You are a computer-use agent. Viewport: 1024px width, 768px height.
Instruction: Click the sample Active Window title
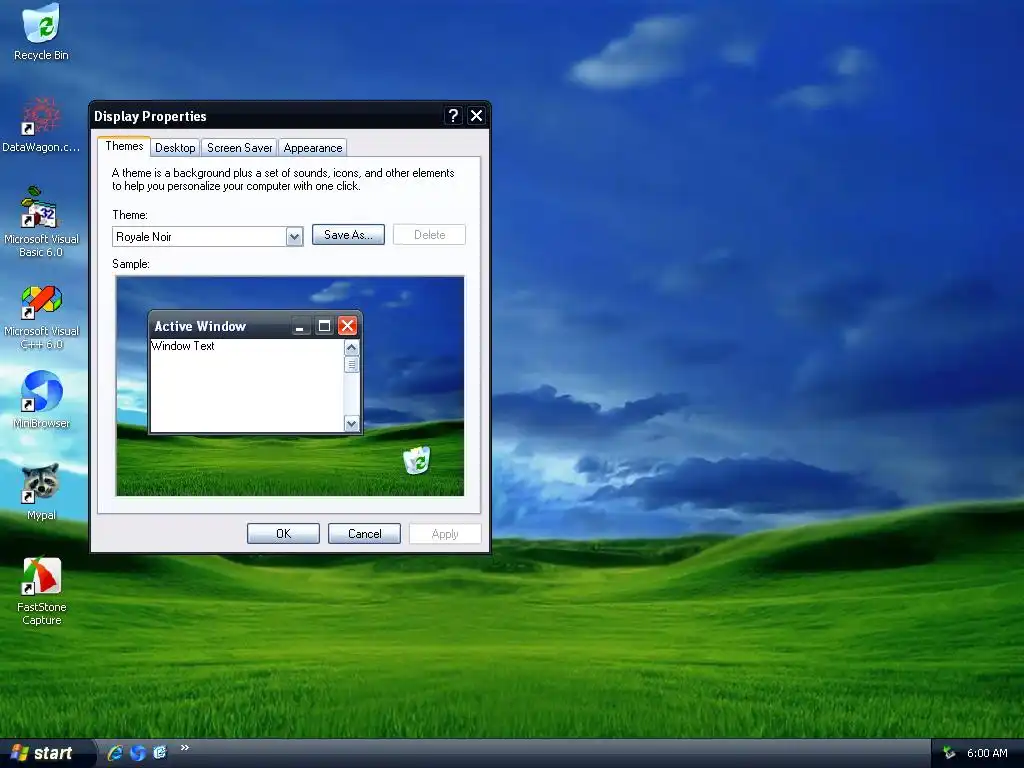[200, 326]
